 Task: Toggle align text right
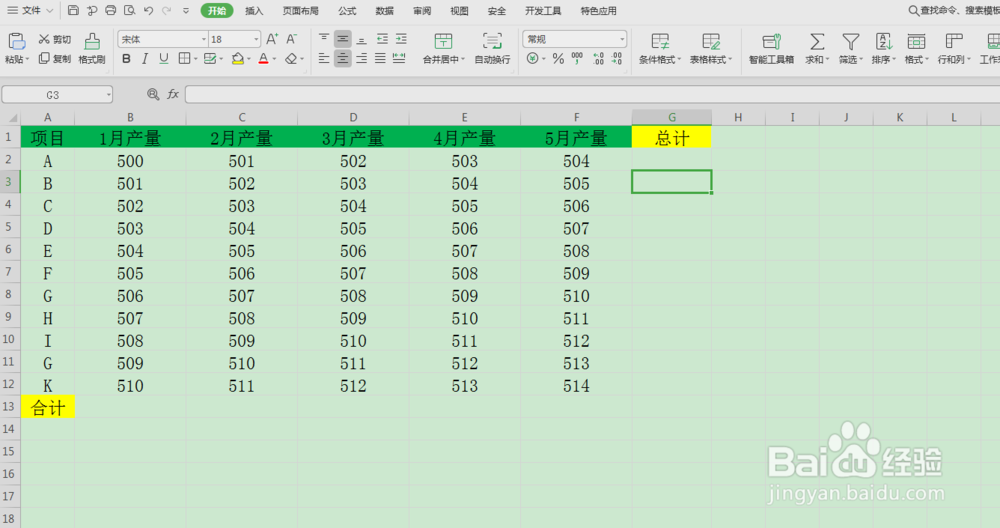click(x=362, y=59)
